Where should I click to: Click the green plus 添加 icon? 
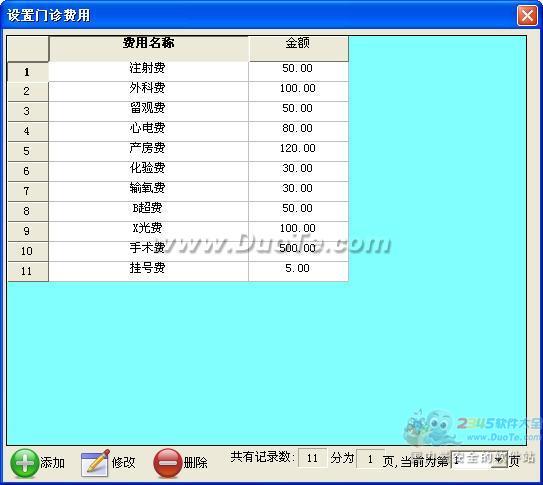pyautogui.click(x=24, y=463)
